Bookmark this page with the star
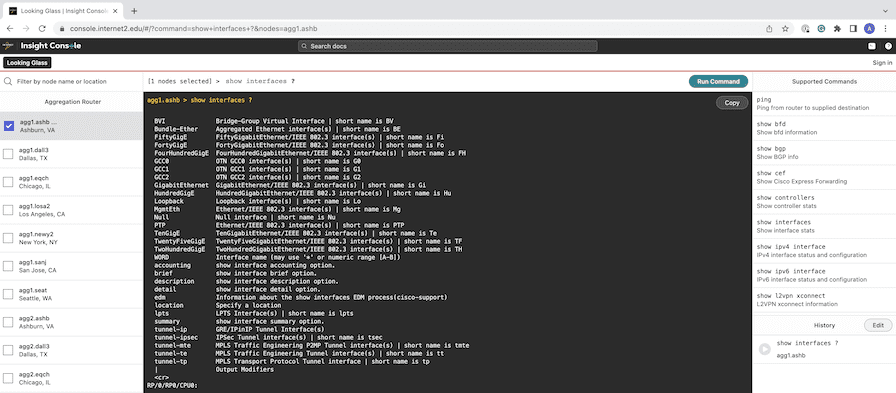The image size is (896, 393). 786,28
